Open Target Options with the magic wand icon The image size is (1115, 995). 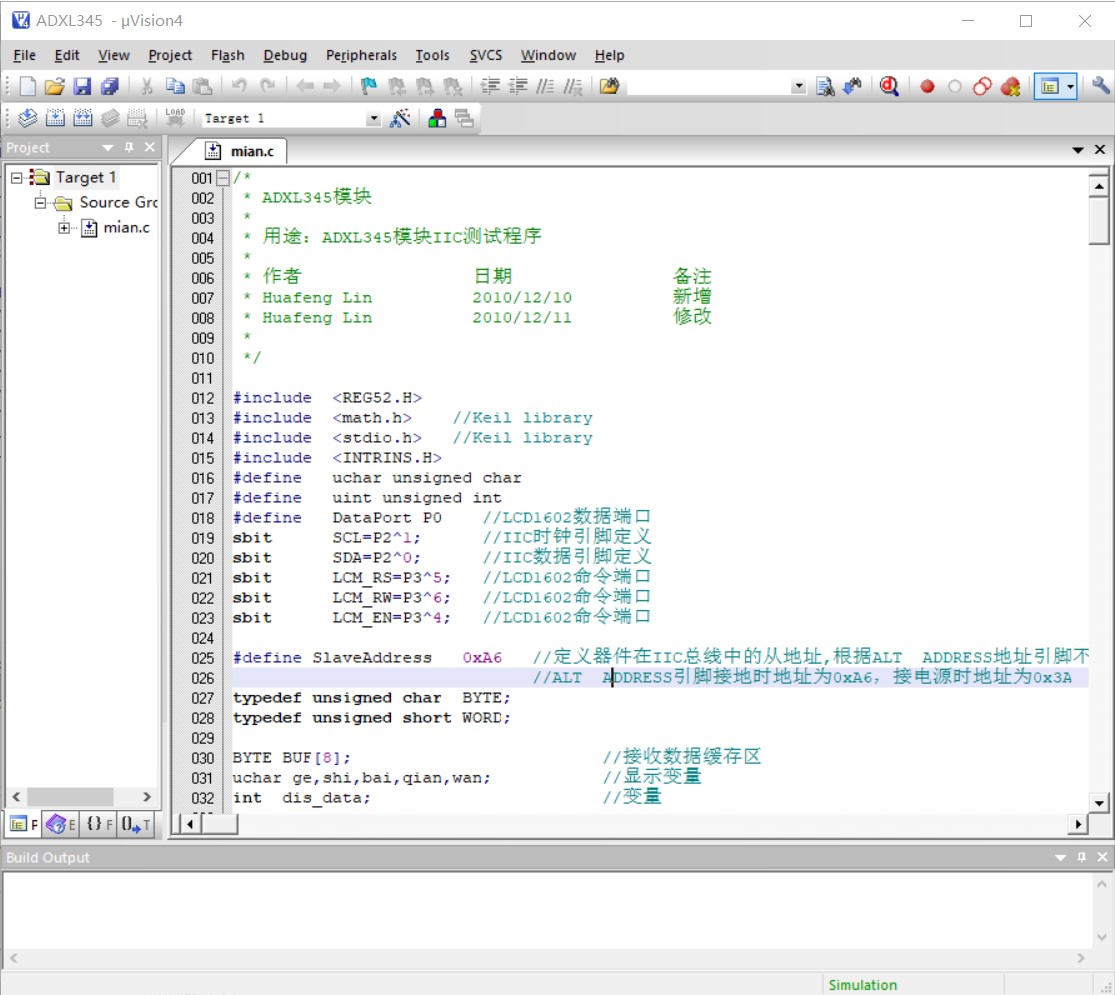(x=400, y=118)
